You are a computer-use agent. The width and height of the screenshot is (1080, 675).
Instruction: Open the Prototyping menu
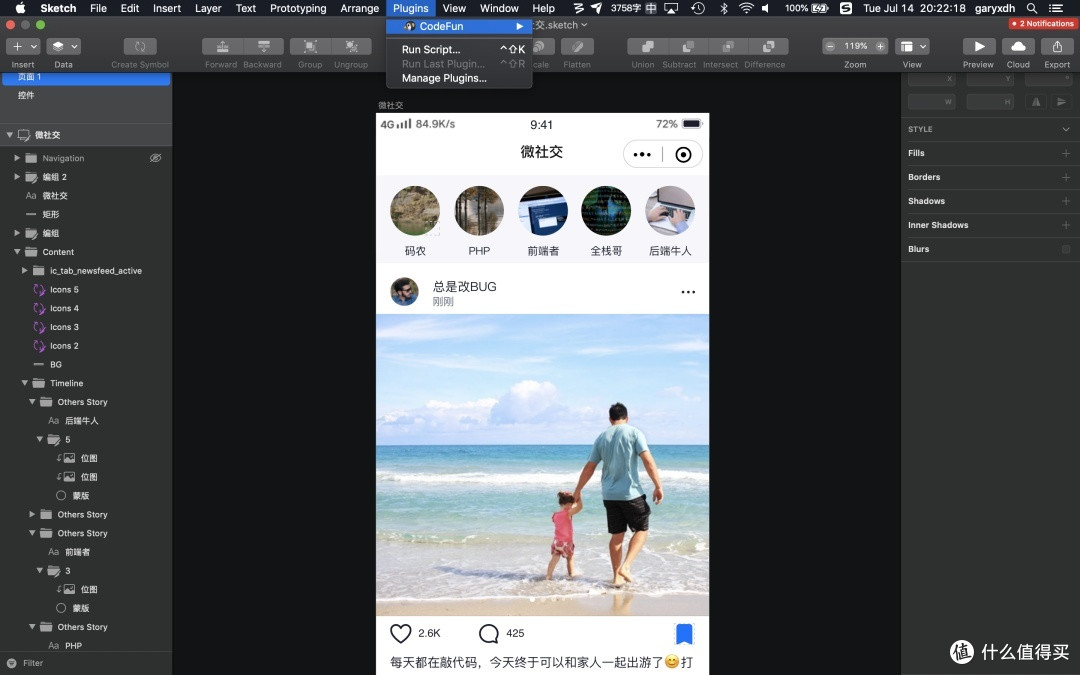(x=298, y=8)
